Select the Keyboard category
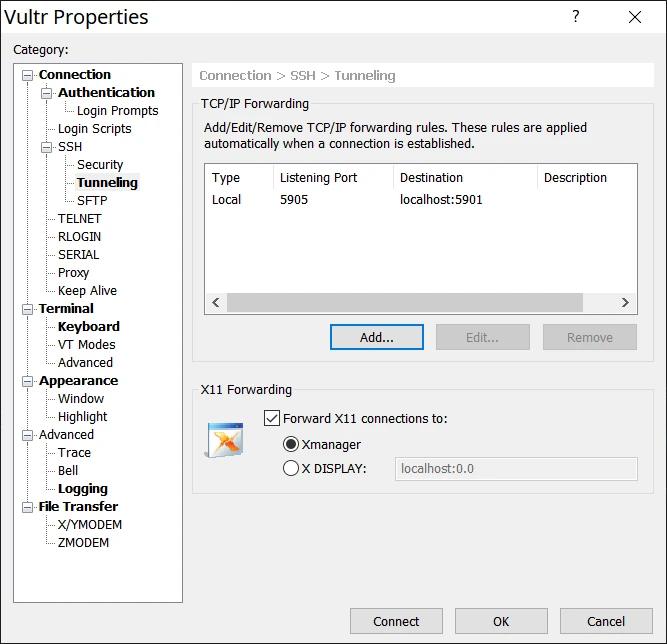667x644 pixels. [88, 327]
